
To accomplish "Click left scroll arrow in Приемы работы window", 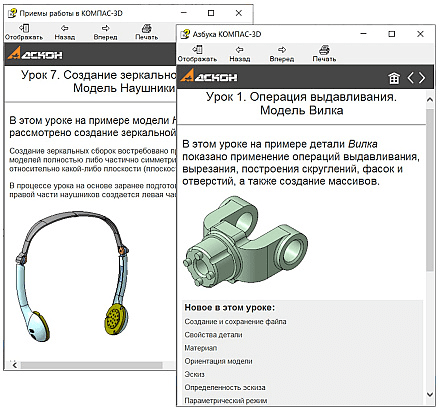I will click(x=15, y=366).
